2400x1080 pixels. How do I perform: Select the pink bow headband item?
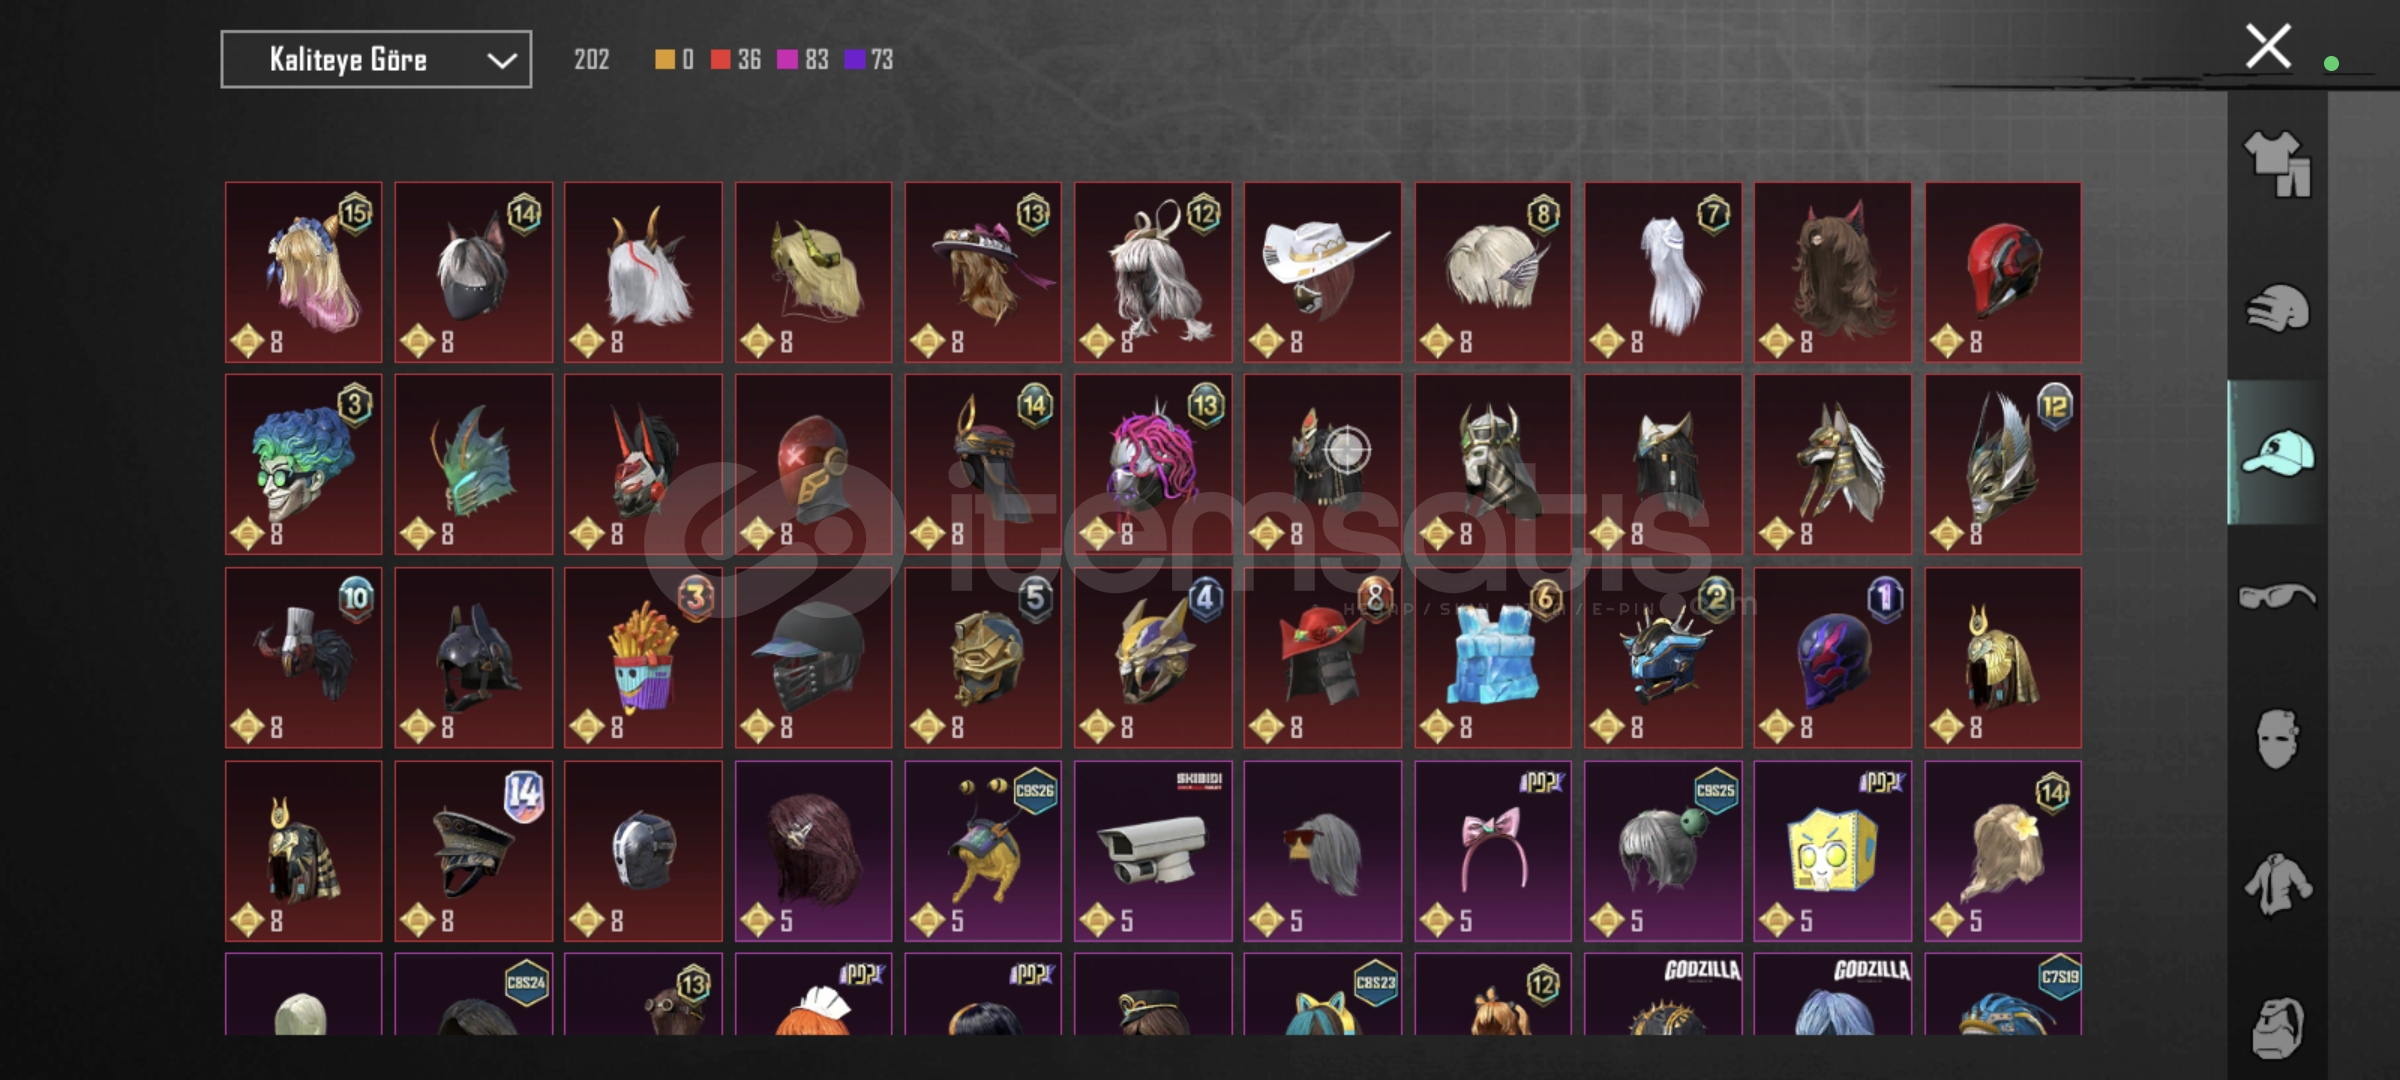pyautogui.click(x=1492, y=851)
